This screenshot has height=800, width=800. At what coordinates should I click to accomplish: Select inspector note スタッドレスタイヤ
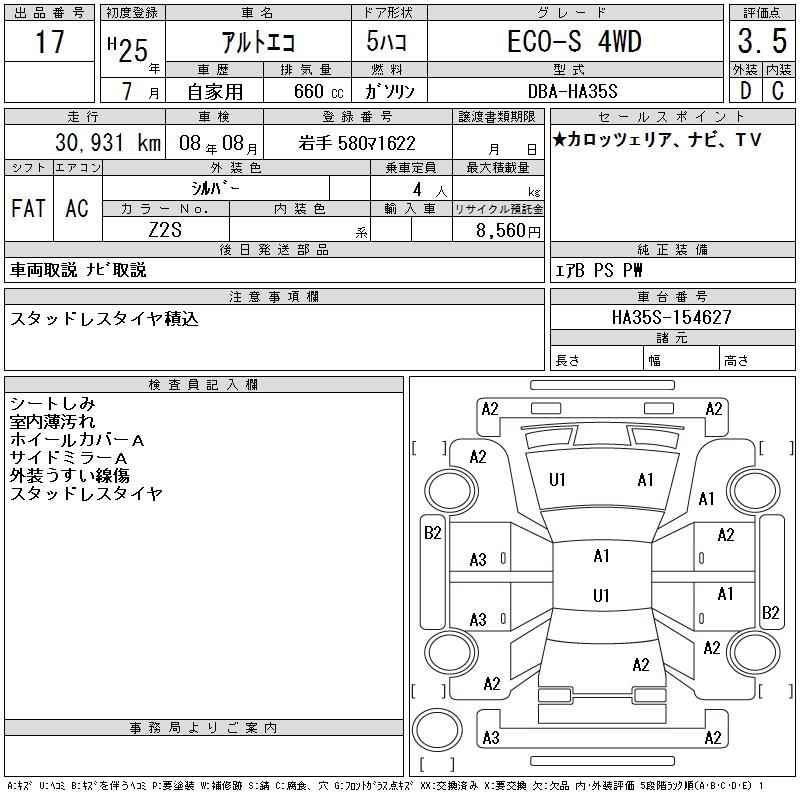[86, 493]
